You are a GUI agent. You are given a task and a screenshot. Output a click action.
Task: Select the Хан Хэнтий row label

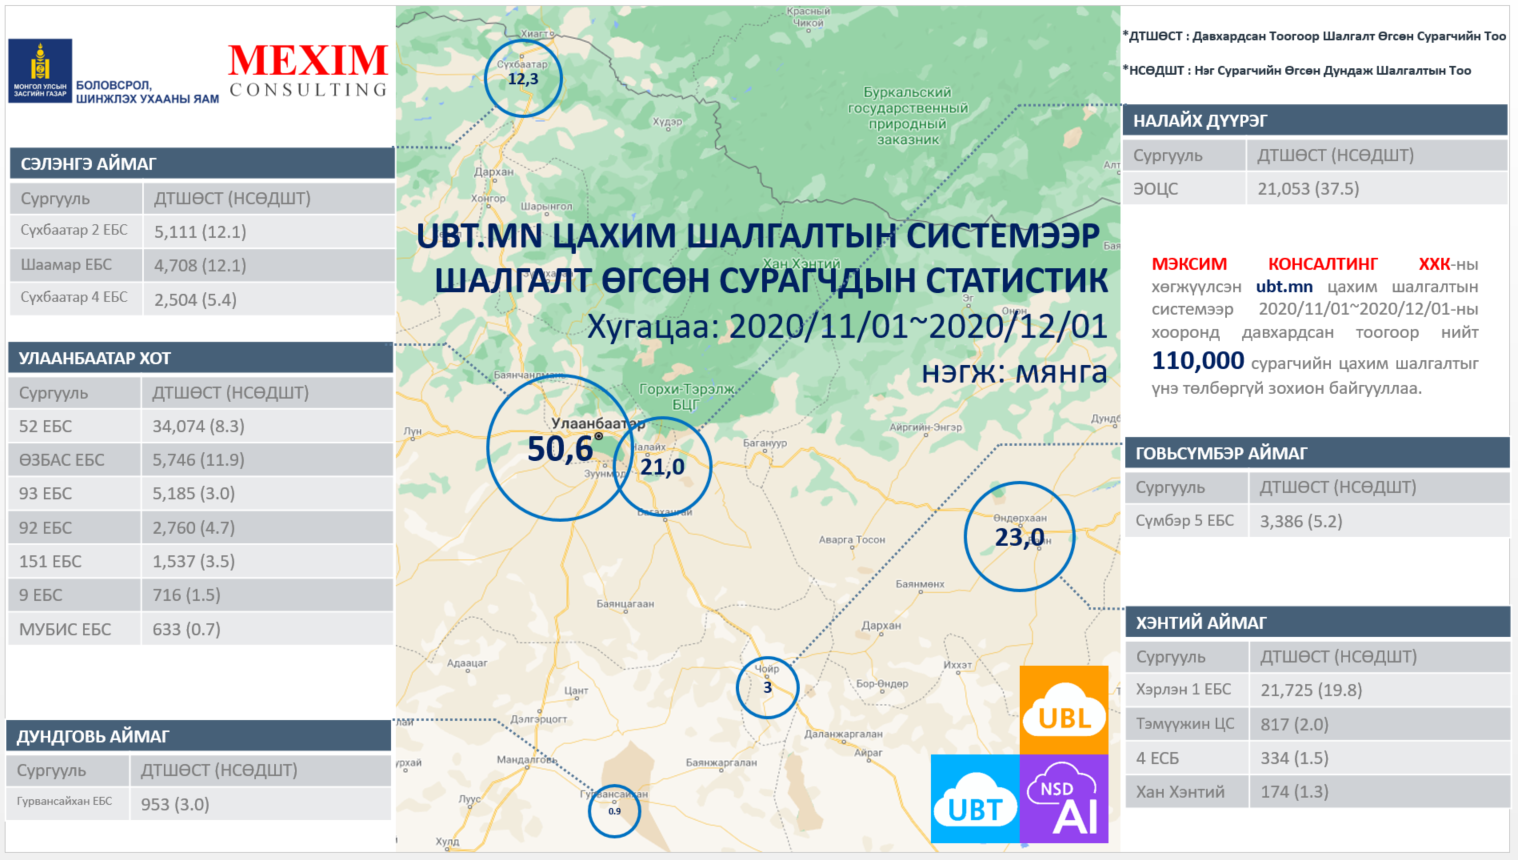point(1180,792)
